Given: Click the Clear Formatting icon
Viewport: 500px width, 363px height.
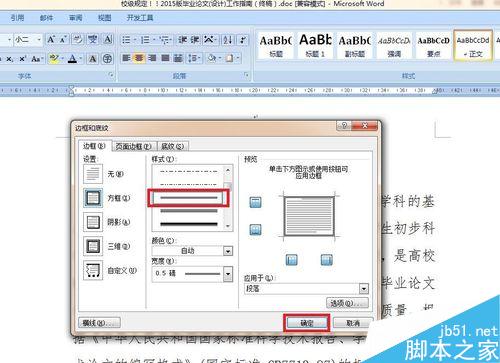Looking at the screenshot, I should click(77, 40).
